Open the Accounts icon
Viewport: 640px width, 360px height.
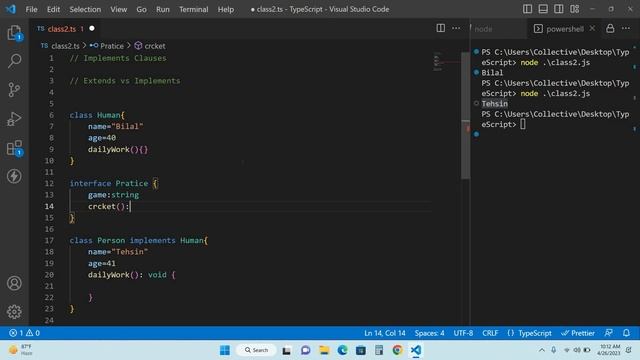[14, 283]
